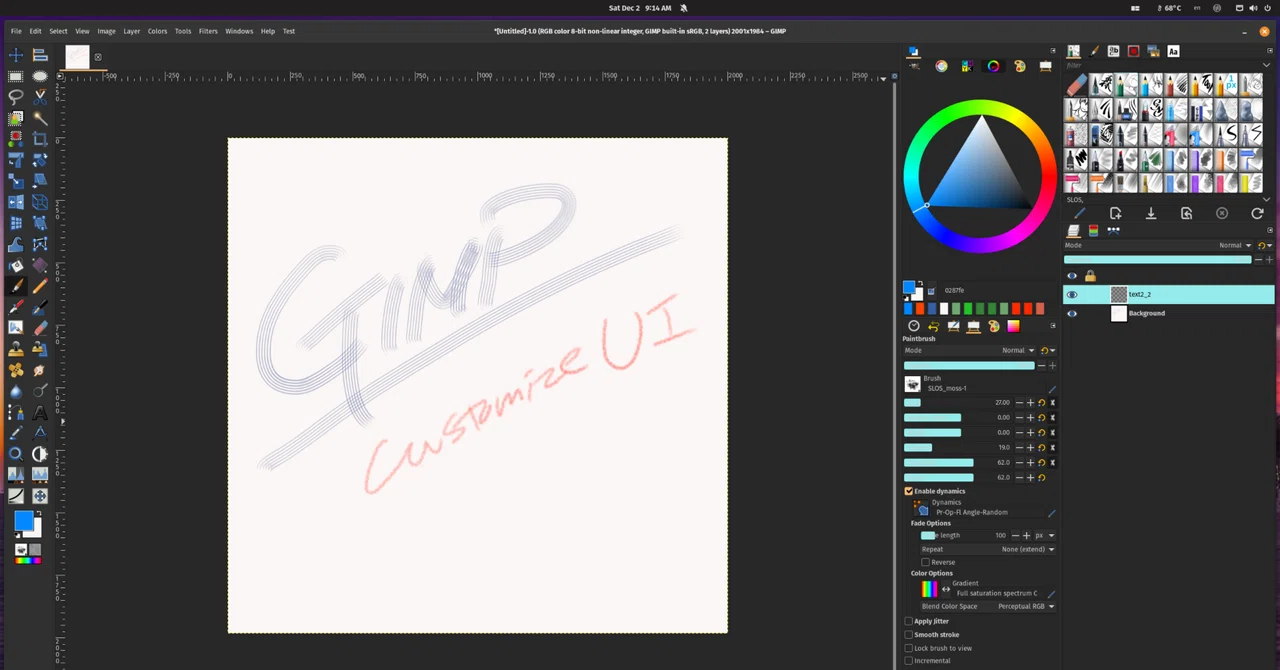Click the brush filter text field

point(1160,65)
